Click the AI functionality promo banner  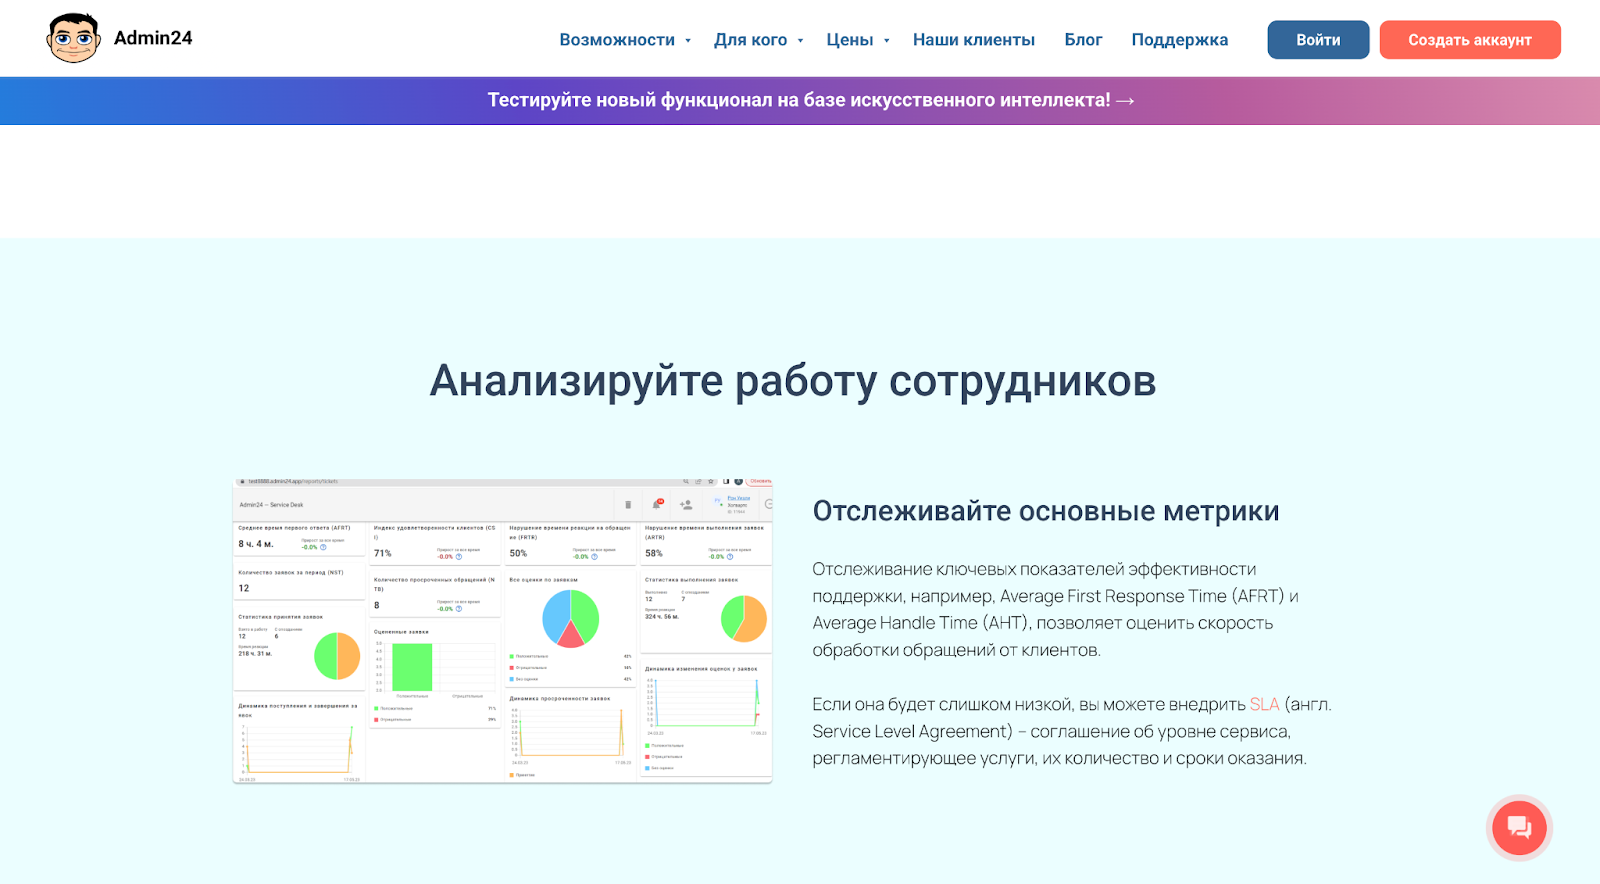click(800, 100)
